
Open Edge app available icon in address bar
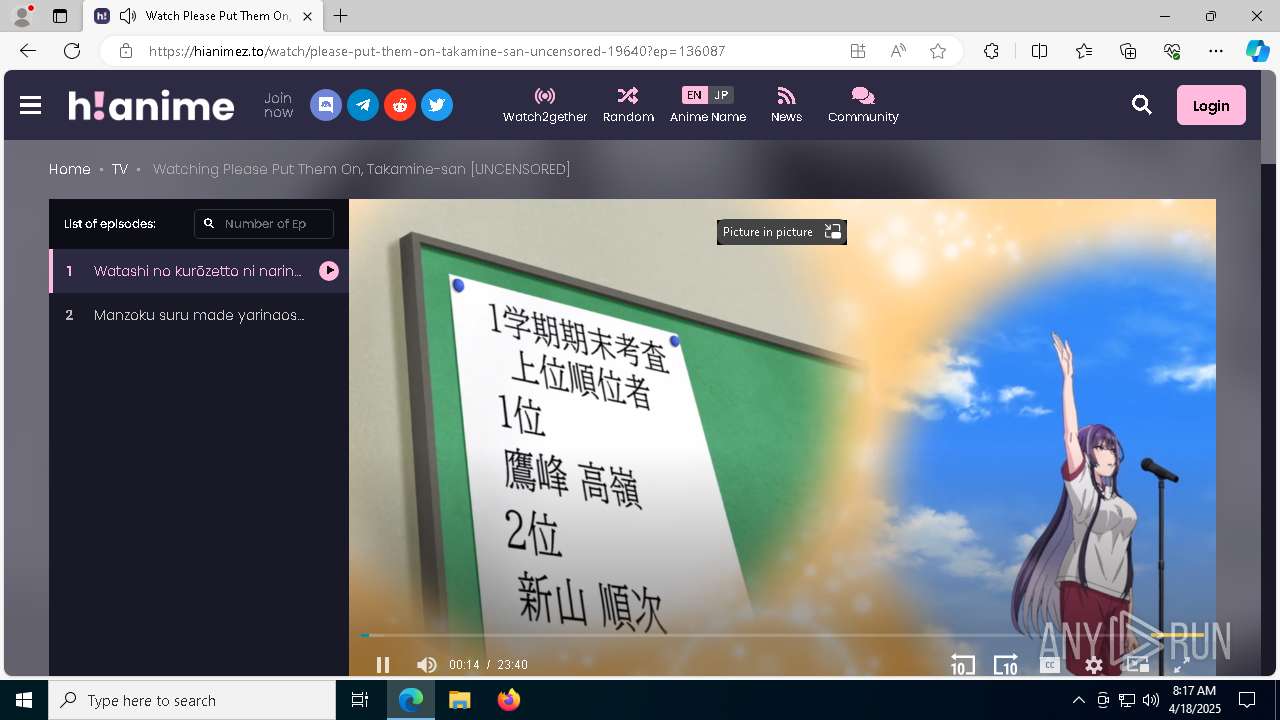[x=858, y=51]
